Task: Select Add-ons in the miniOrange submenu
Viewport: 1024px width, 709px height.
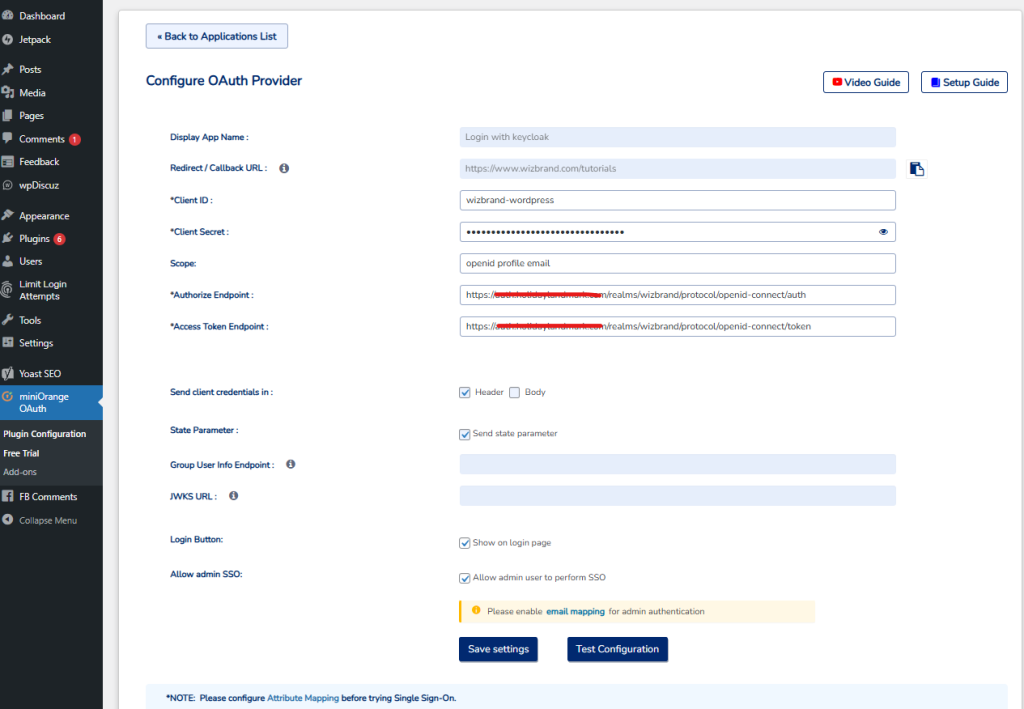Action: (21, 472)
